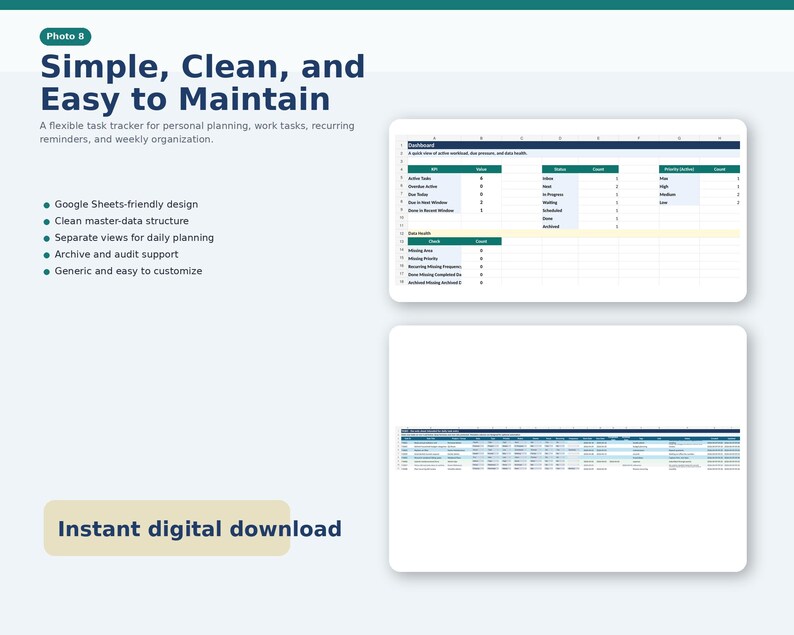The image size is (794, 635).
Task: Select the Archived status cell
Action: tap(560, 226)
